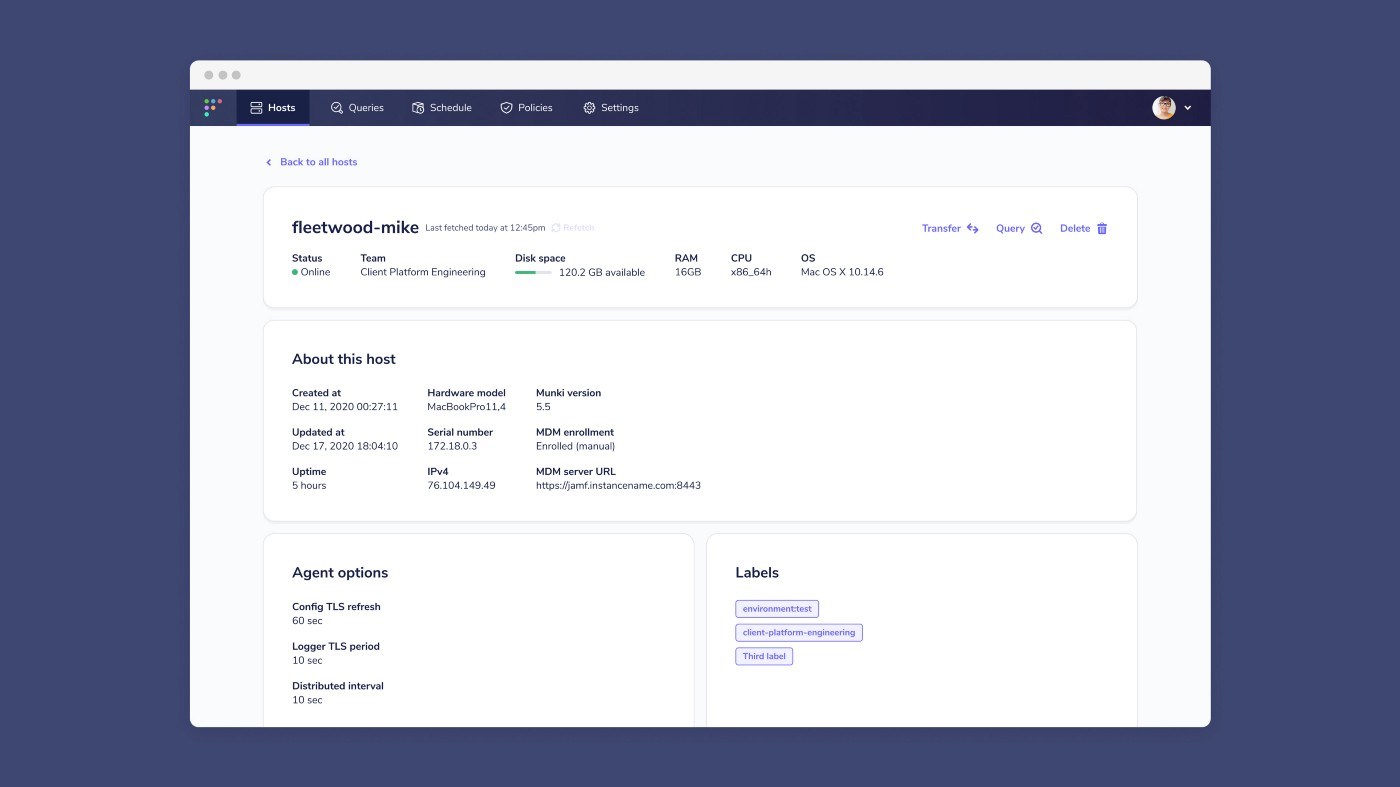
Task: Click the IPv4 value 76.104.149.49
Action: tap(461, 486)
